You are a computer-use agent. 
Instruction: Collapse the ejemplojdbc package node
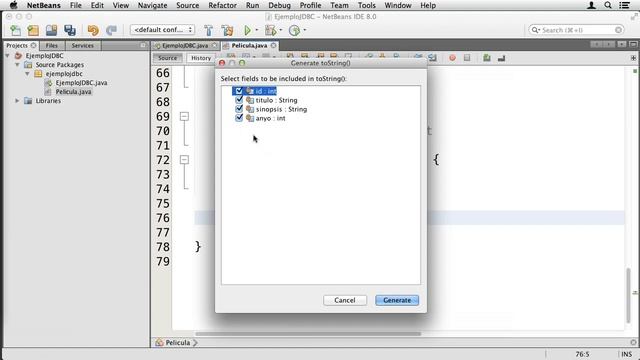pos(27,73)
